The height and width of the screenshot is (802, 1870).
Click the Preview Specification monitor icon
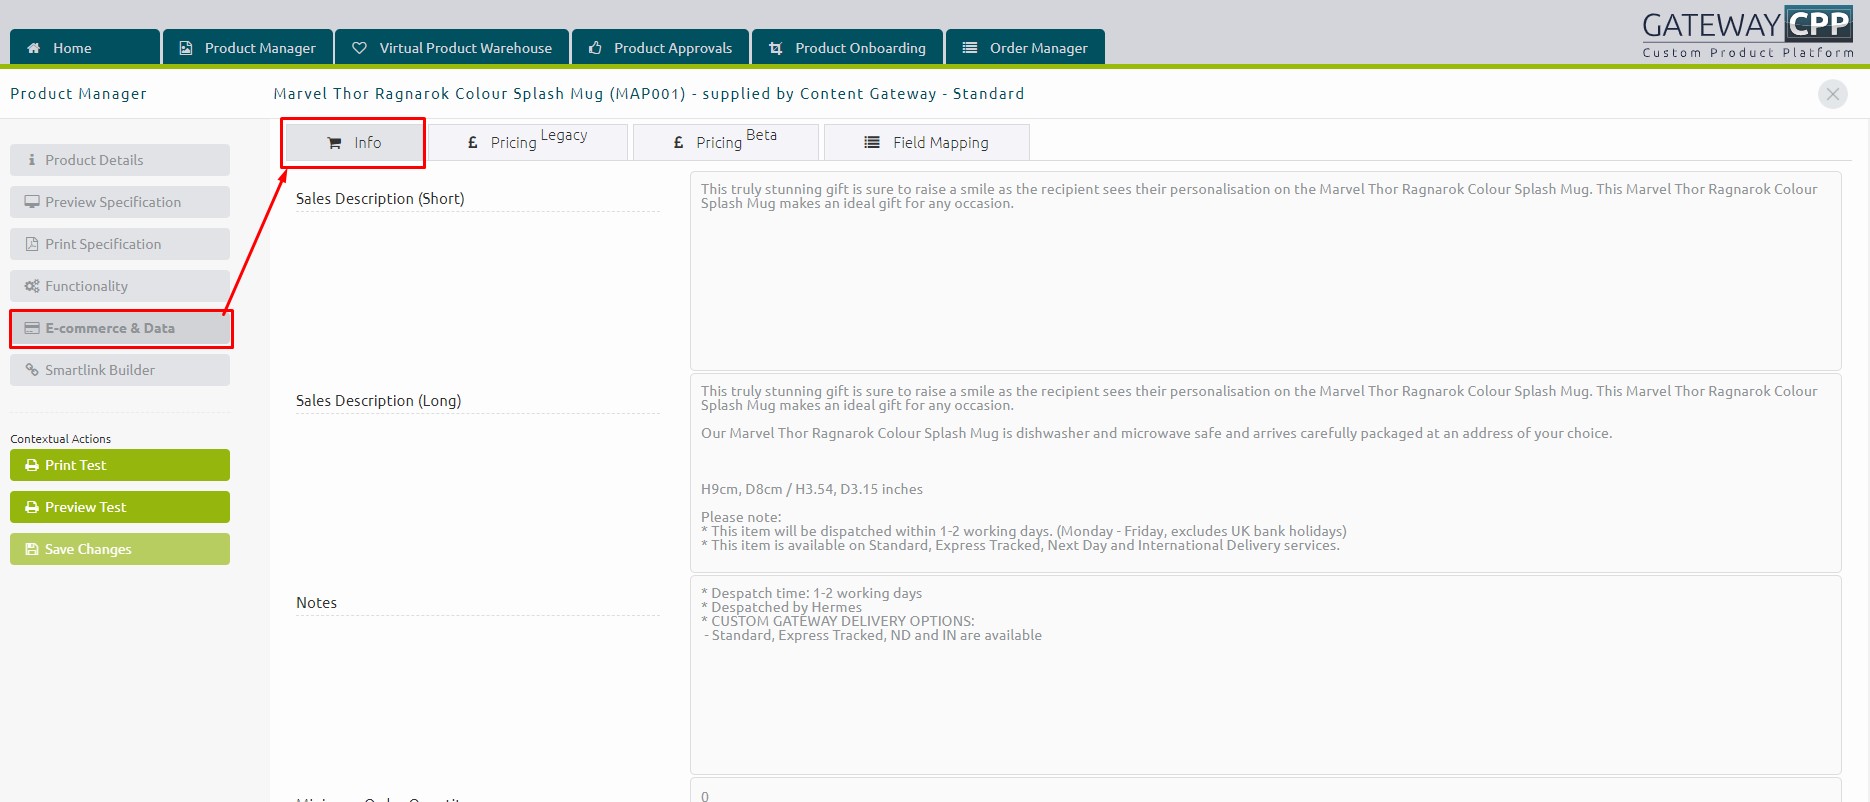click(x=33, y=202)
